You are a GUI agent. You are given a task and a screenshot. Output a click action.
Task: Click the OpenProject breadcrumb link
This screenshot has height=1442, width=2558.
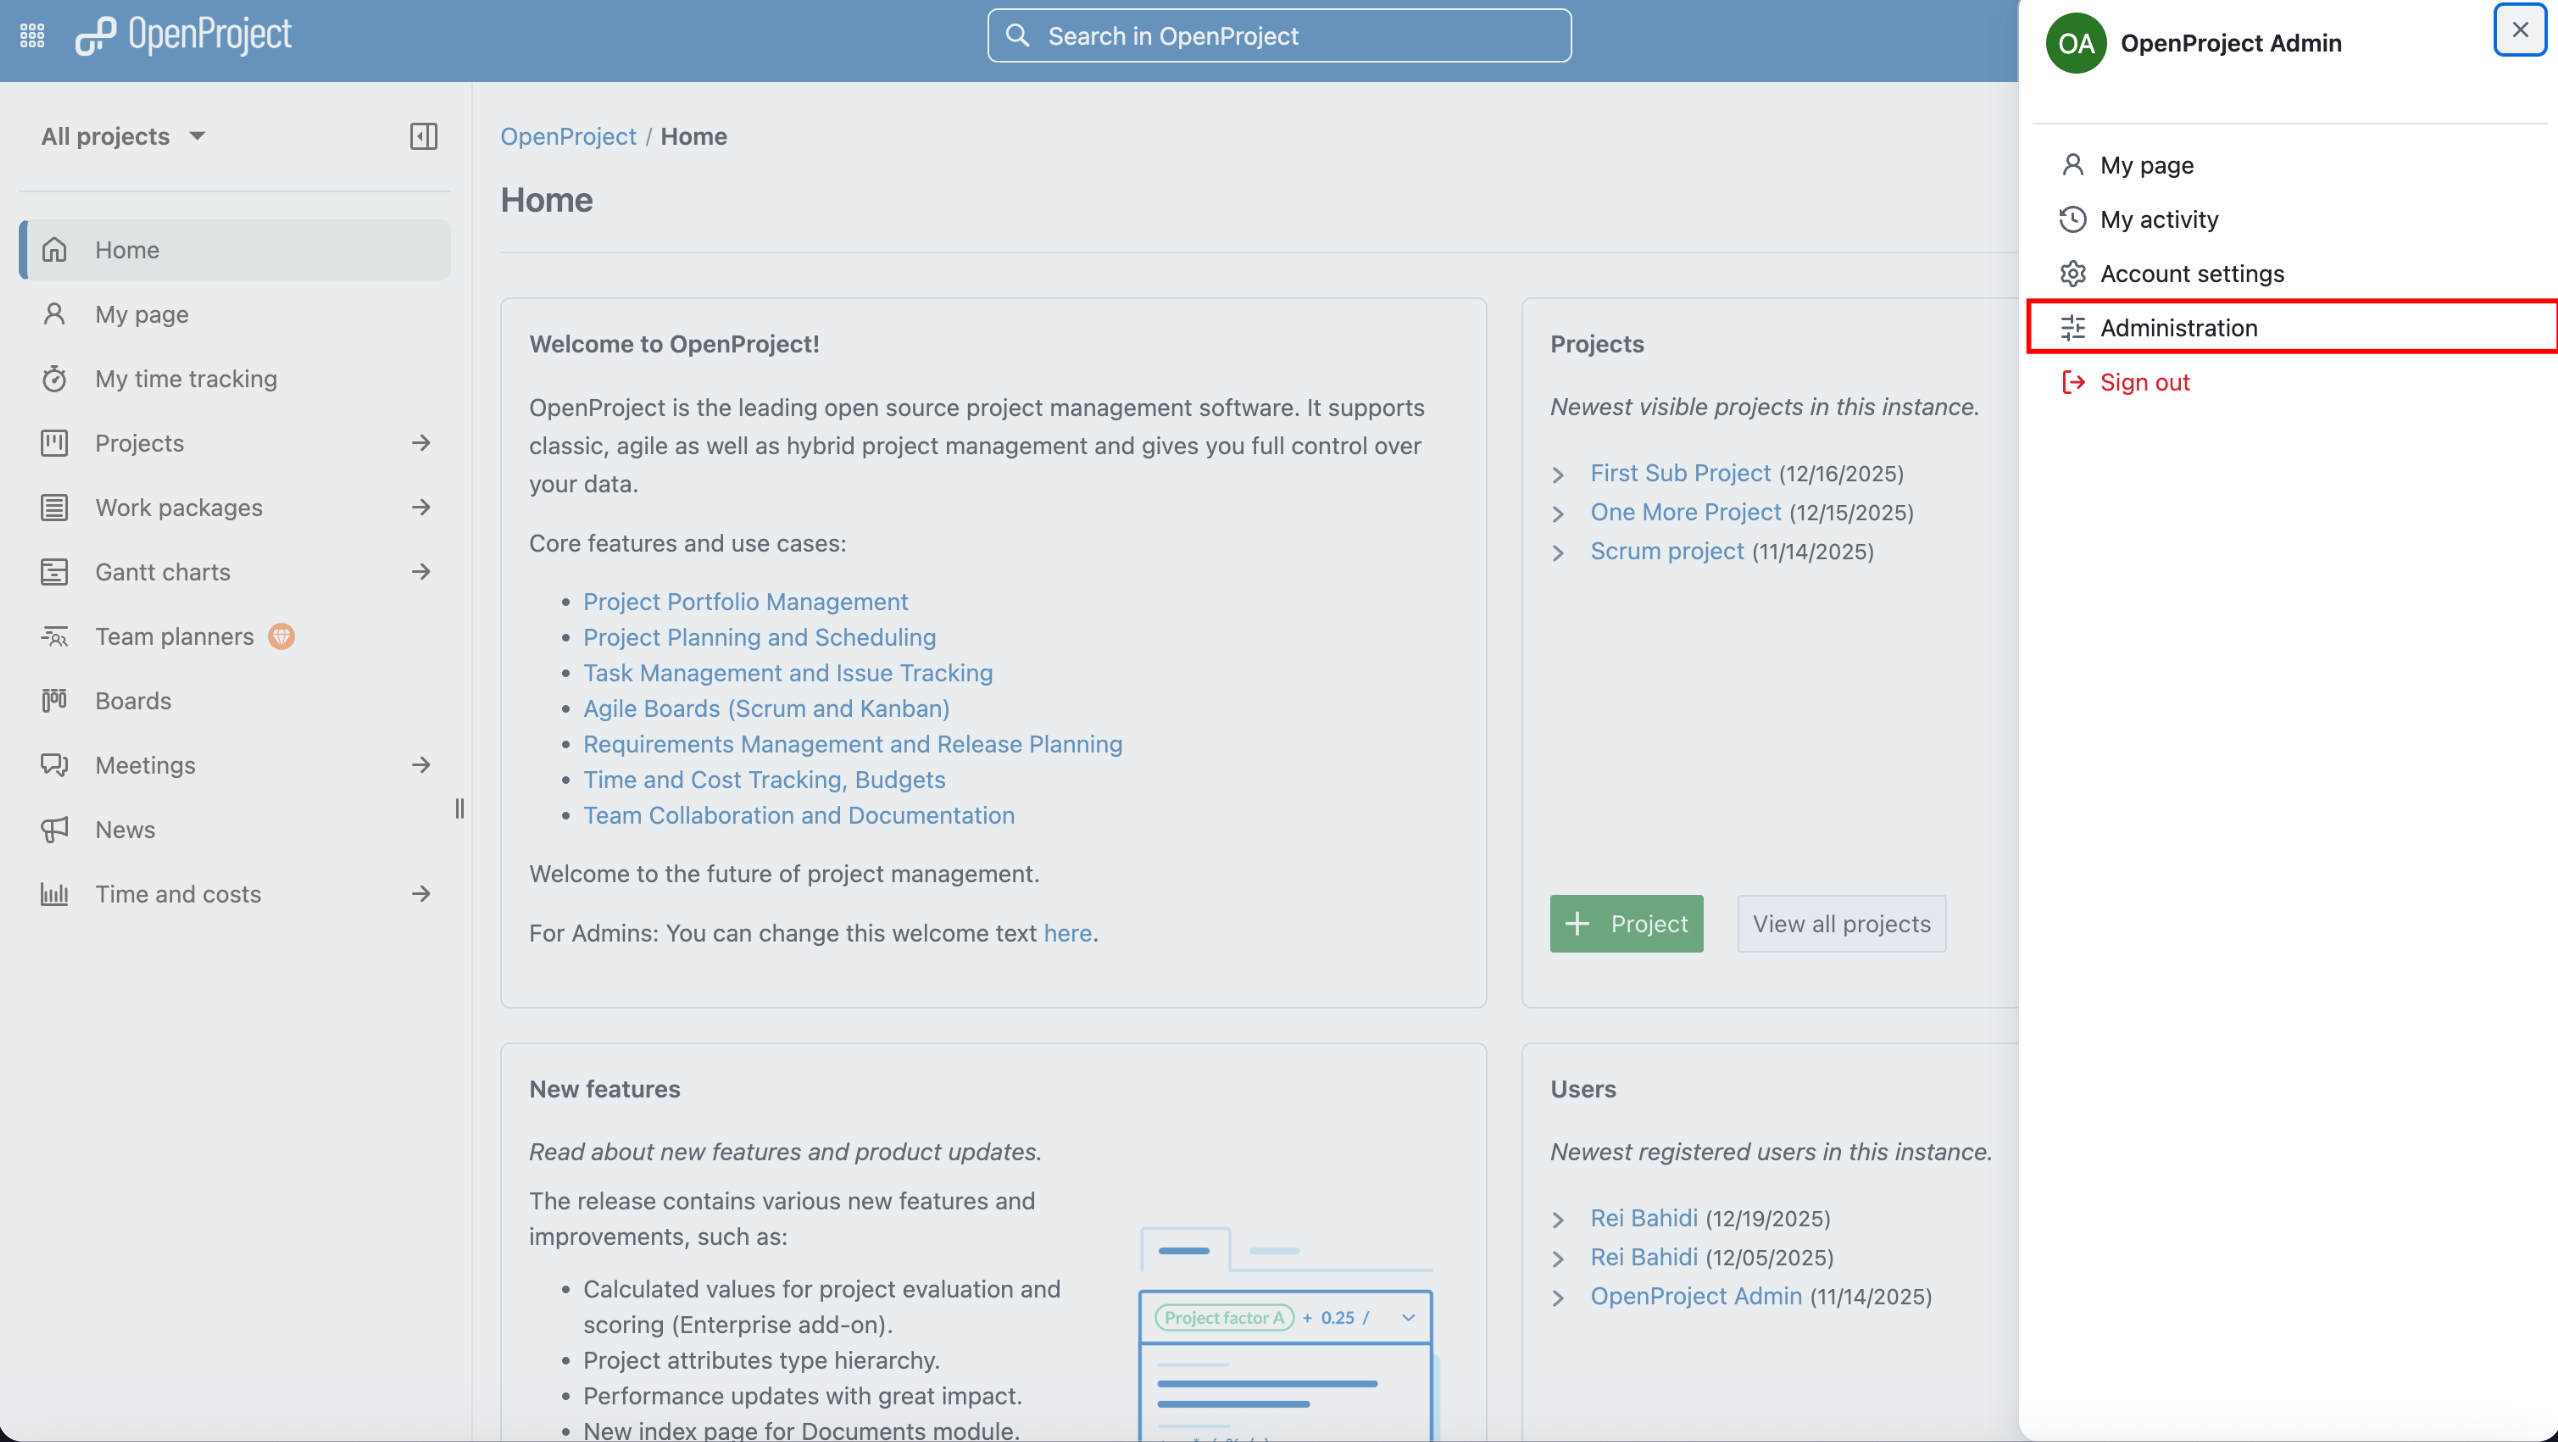click(x=568, y=136)
